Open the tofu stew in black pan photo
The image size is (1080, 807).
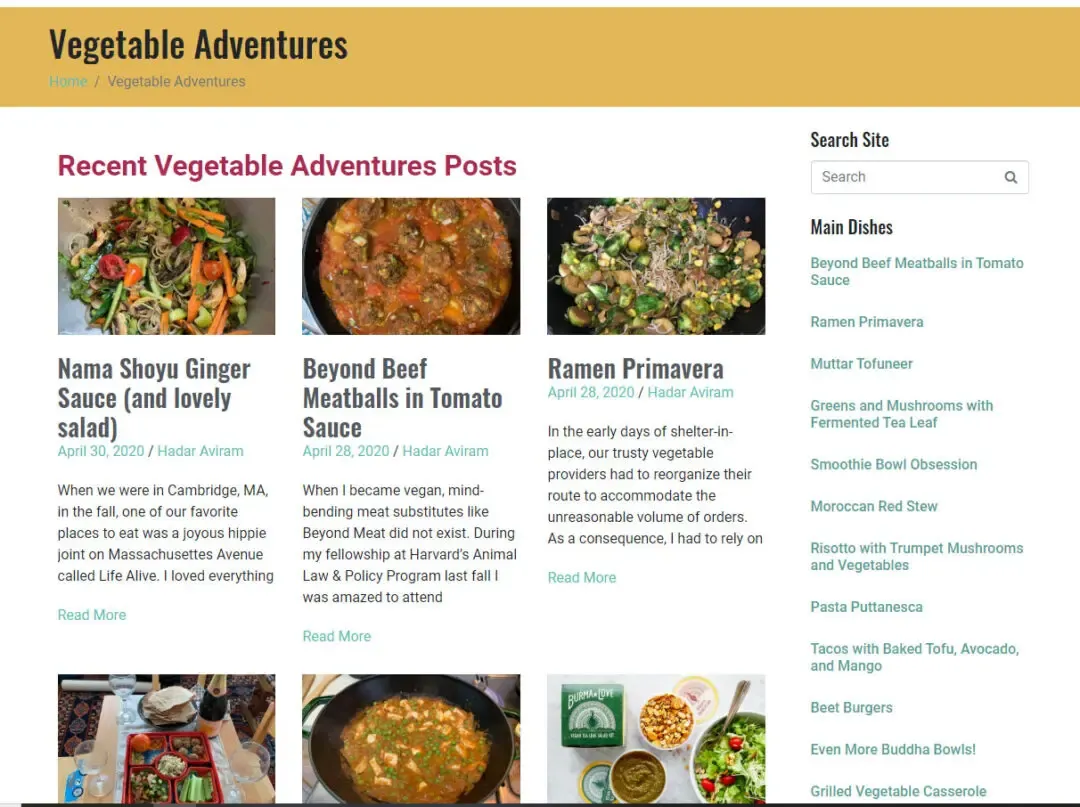[x=411, y=738]
